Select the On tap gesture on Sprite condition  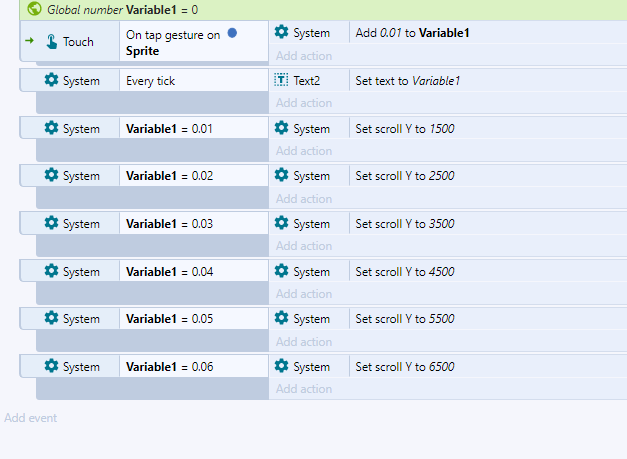point(194,42)
